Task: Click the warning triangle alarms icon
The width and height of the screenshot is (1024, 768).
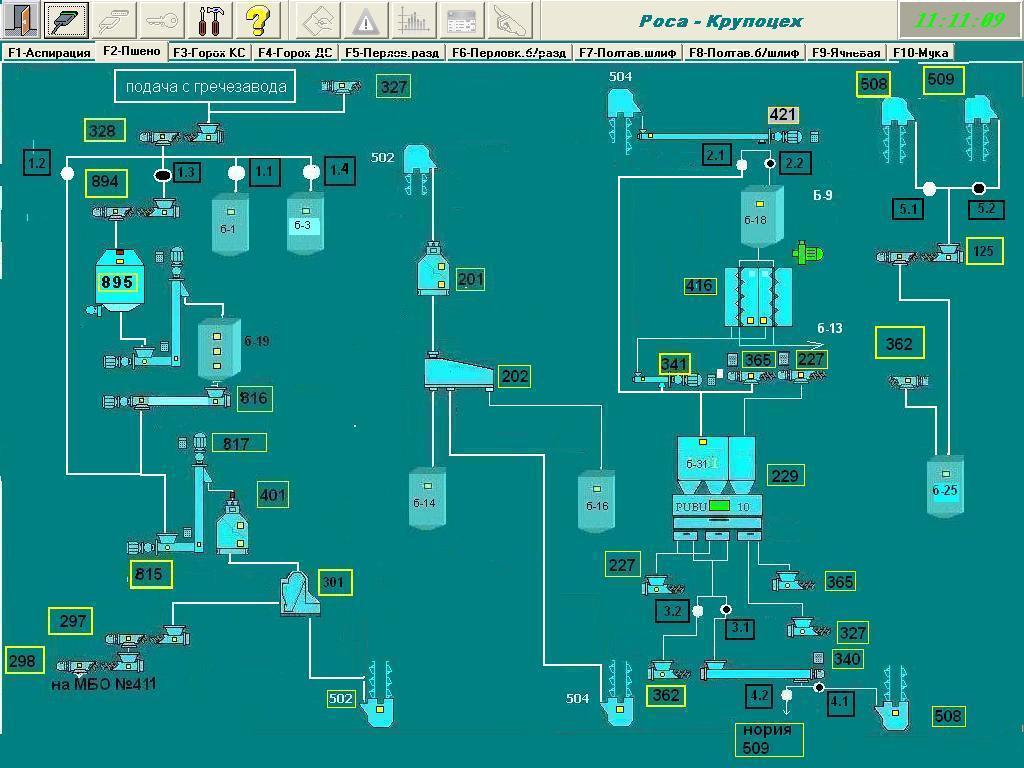Action: pos(367,20)
